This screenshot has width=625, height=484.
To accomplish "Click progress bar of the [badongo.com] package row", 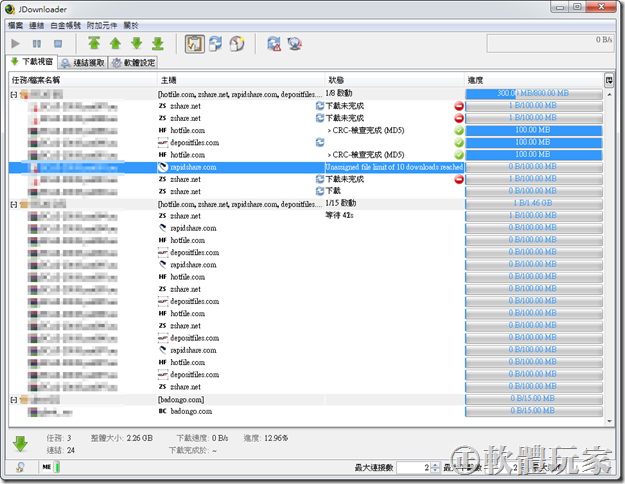I will (x=534, y=399).
